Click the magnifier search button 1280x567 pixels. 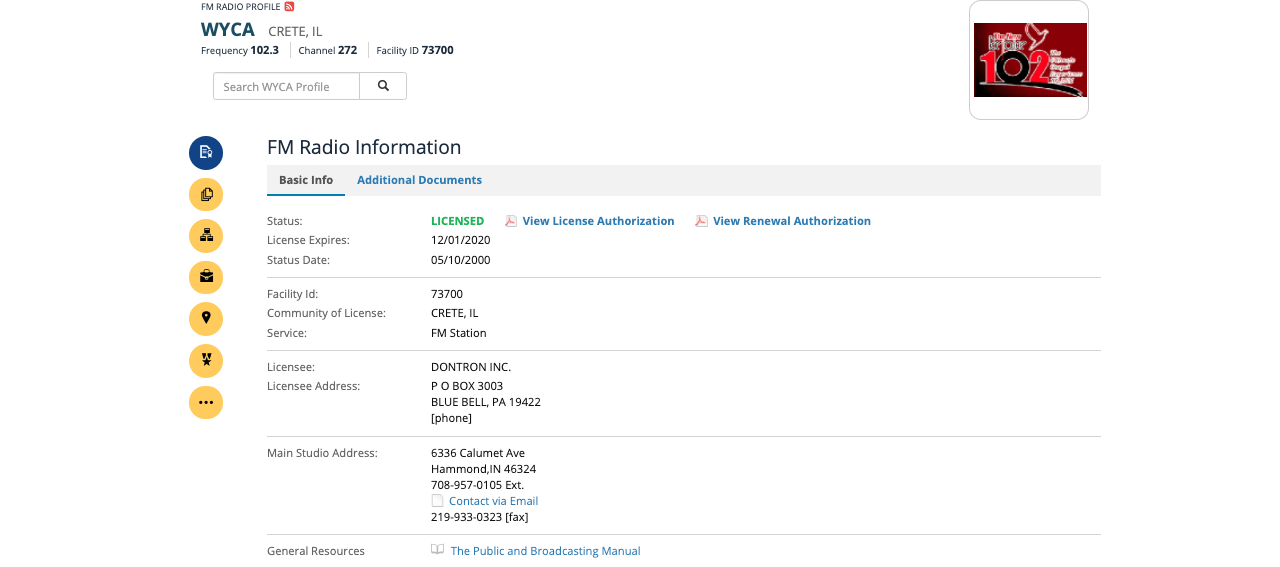[383, 86]
